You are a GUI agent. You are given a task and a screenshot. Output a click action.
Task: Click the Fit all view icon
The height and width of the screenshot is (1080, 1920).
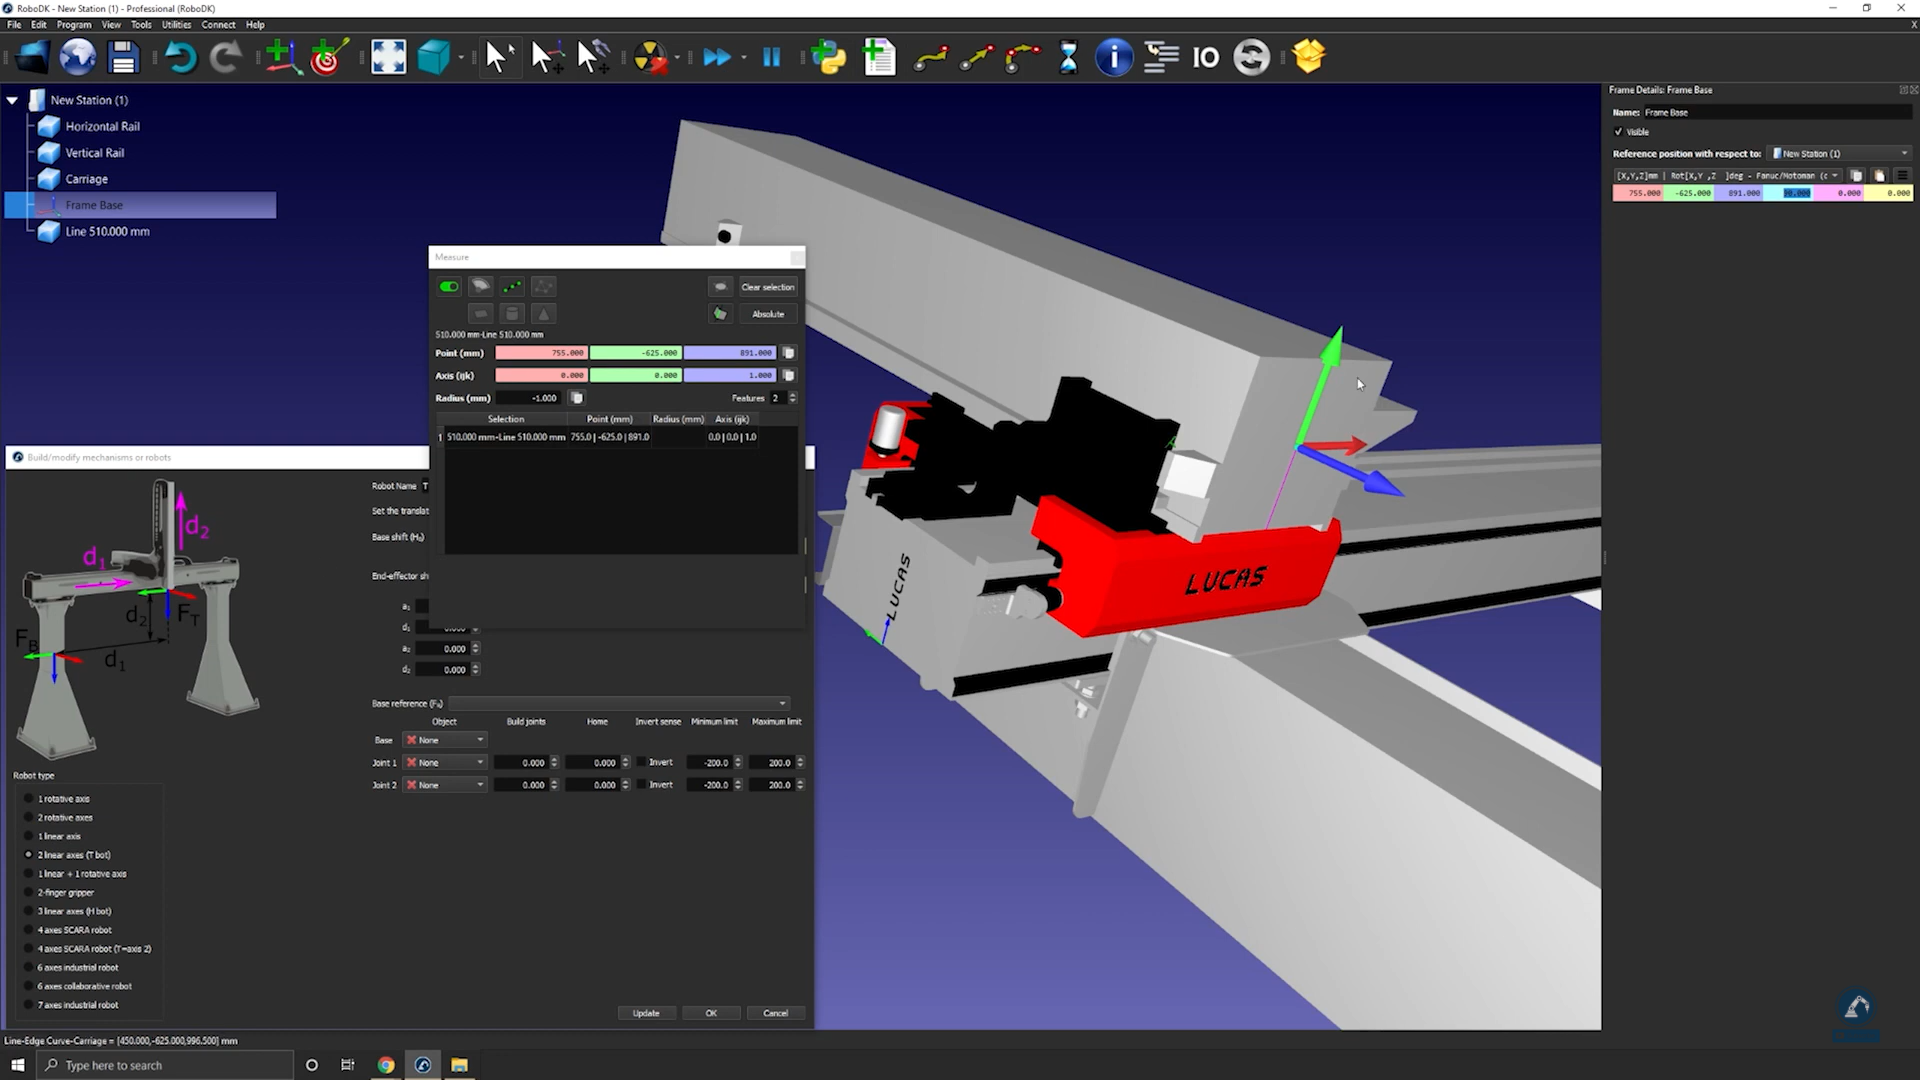[x=388, y=57]
